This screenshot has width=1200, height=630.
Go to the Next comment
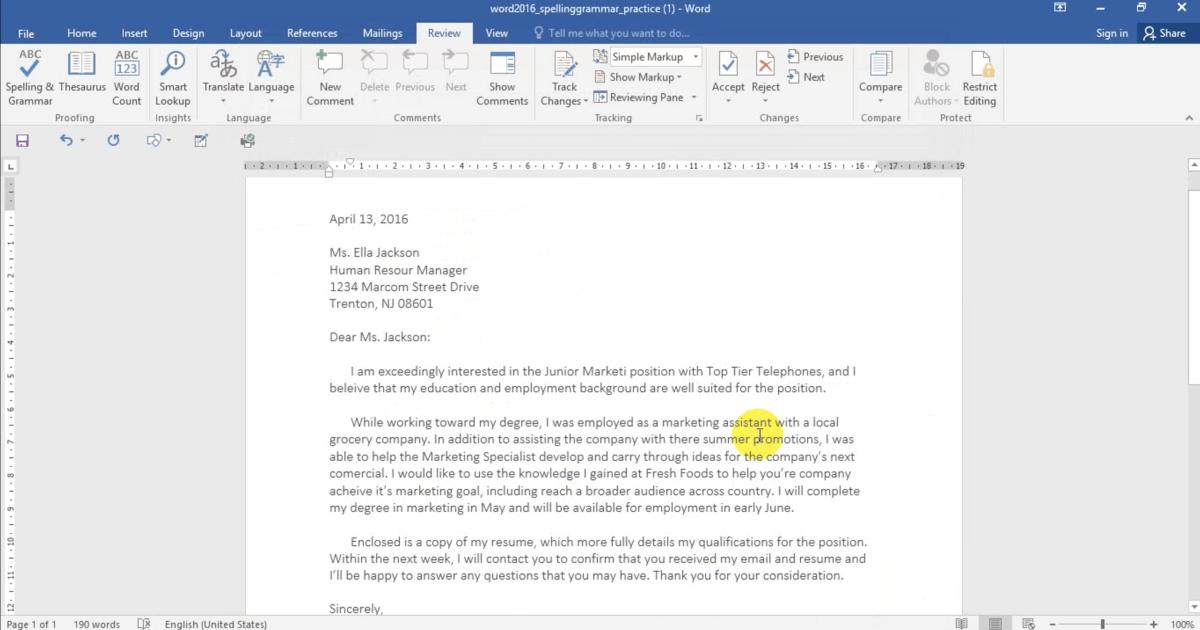pos(456,71)
